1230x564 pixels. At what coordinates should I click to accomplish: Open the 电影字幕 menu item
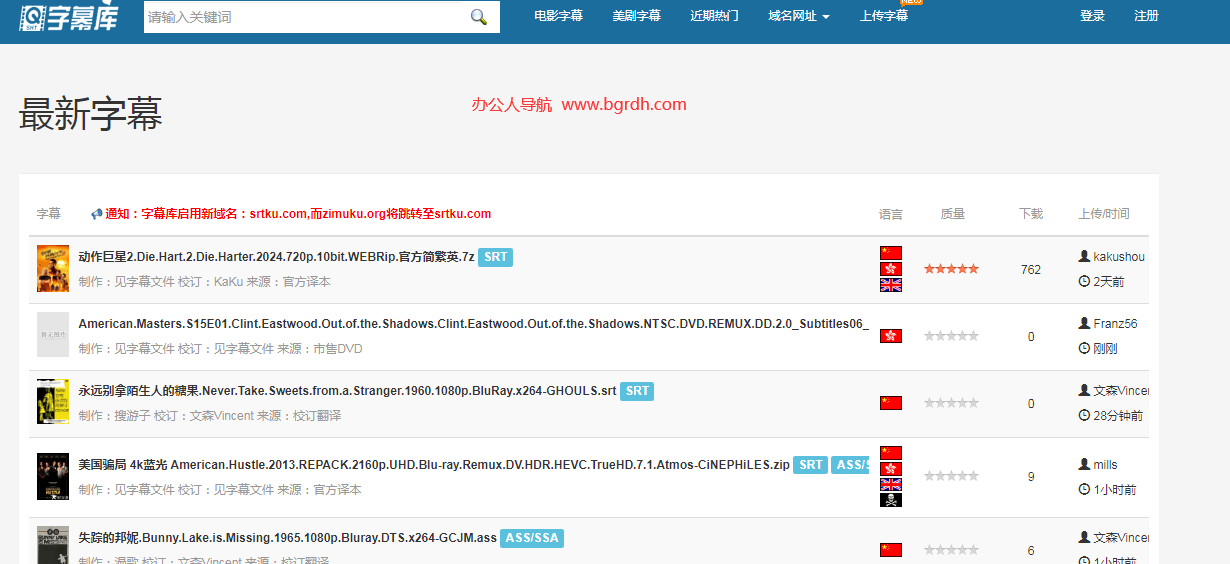click(x=558, y=16)
